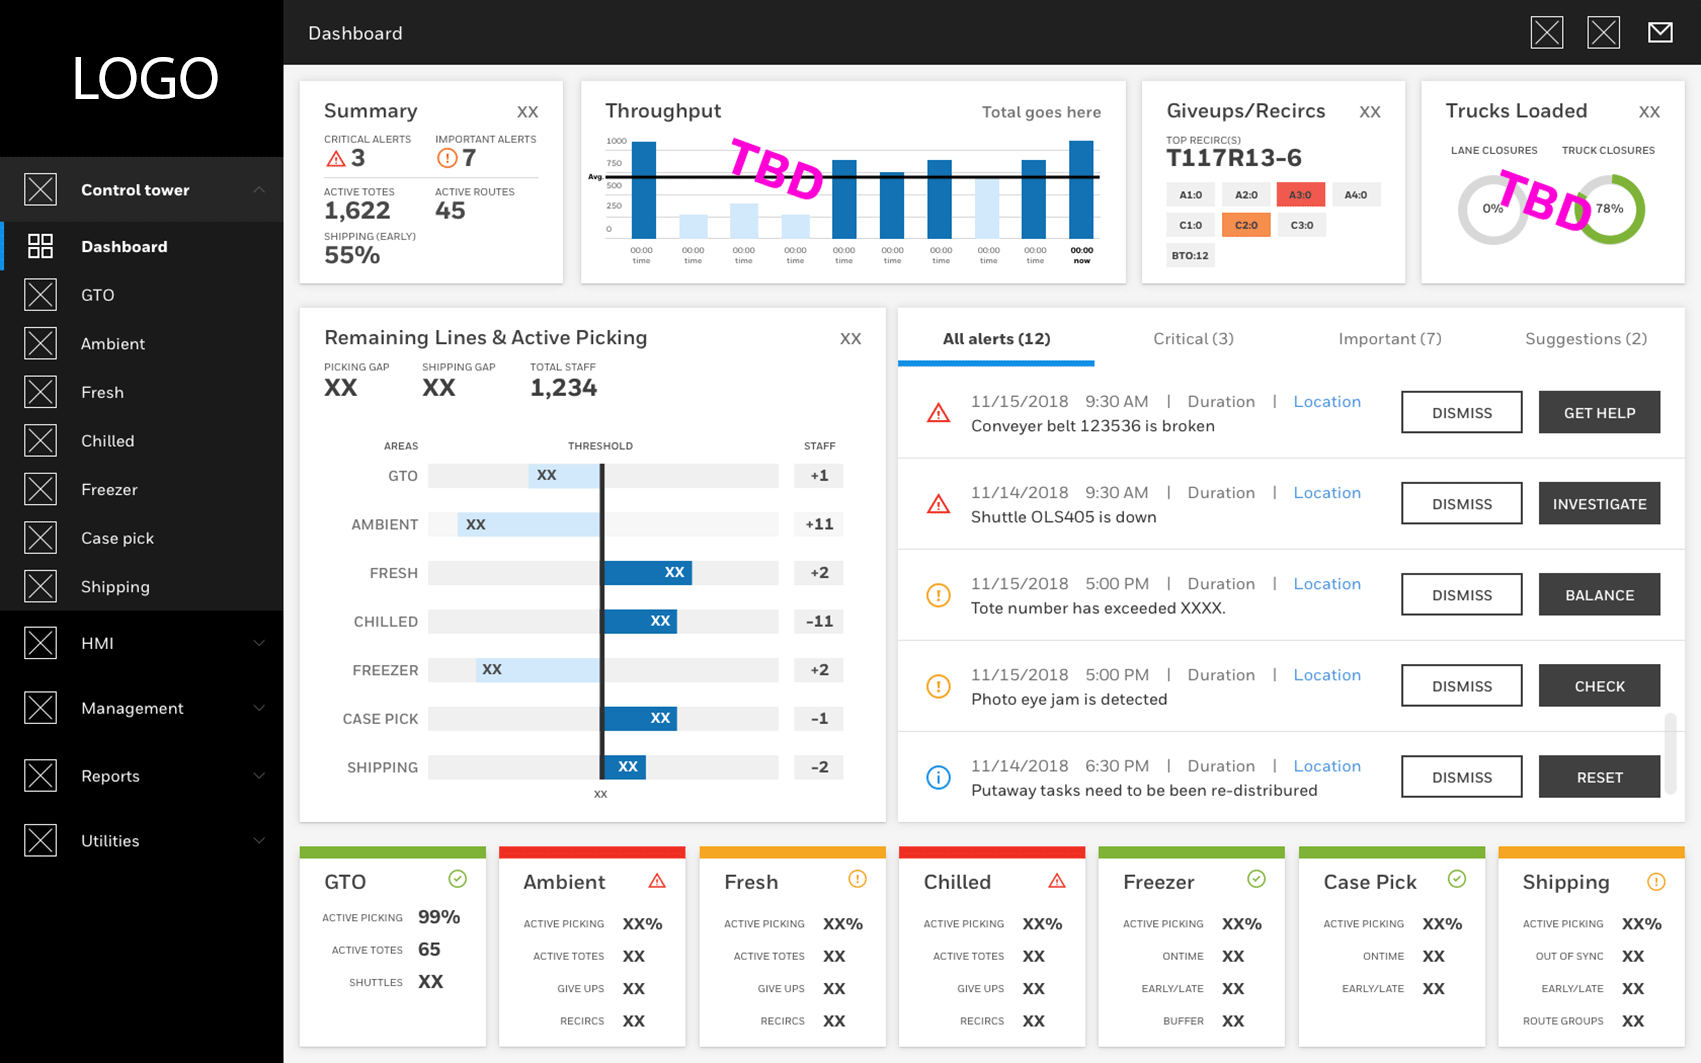Click CHECK for Photo eye jam alert

pos(1599,686)
